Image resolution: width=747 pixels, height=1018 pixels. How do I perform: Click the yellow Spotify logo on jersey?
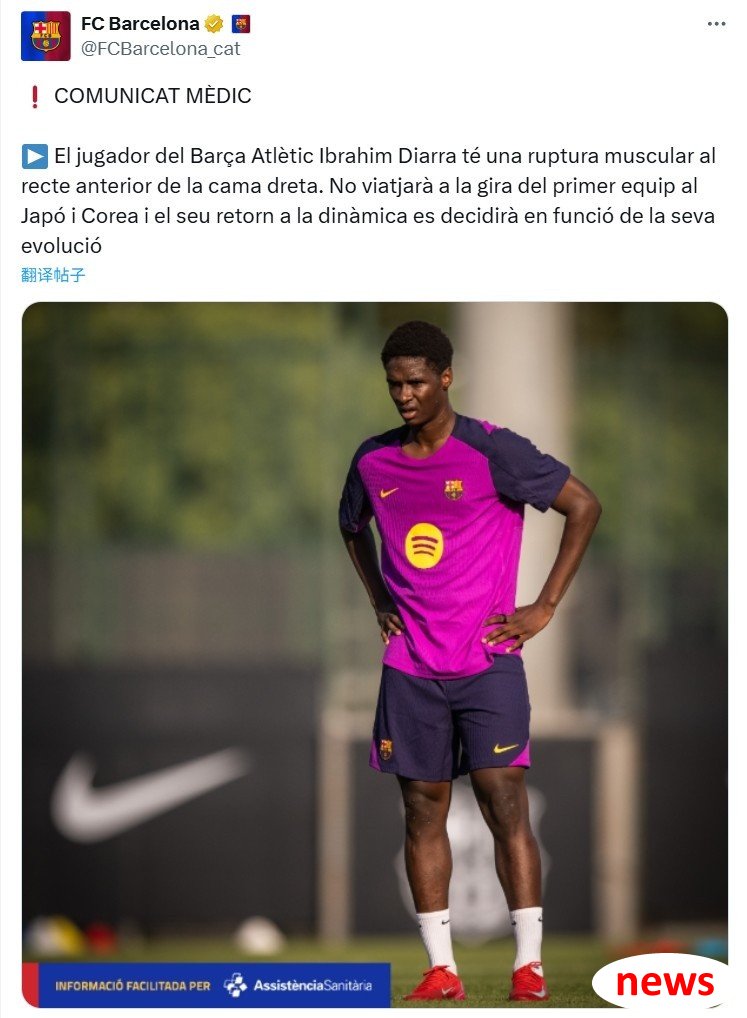(424, 545)
